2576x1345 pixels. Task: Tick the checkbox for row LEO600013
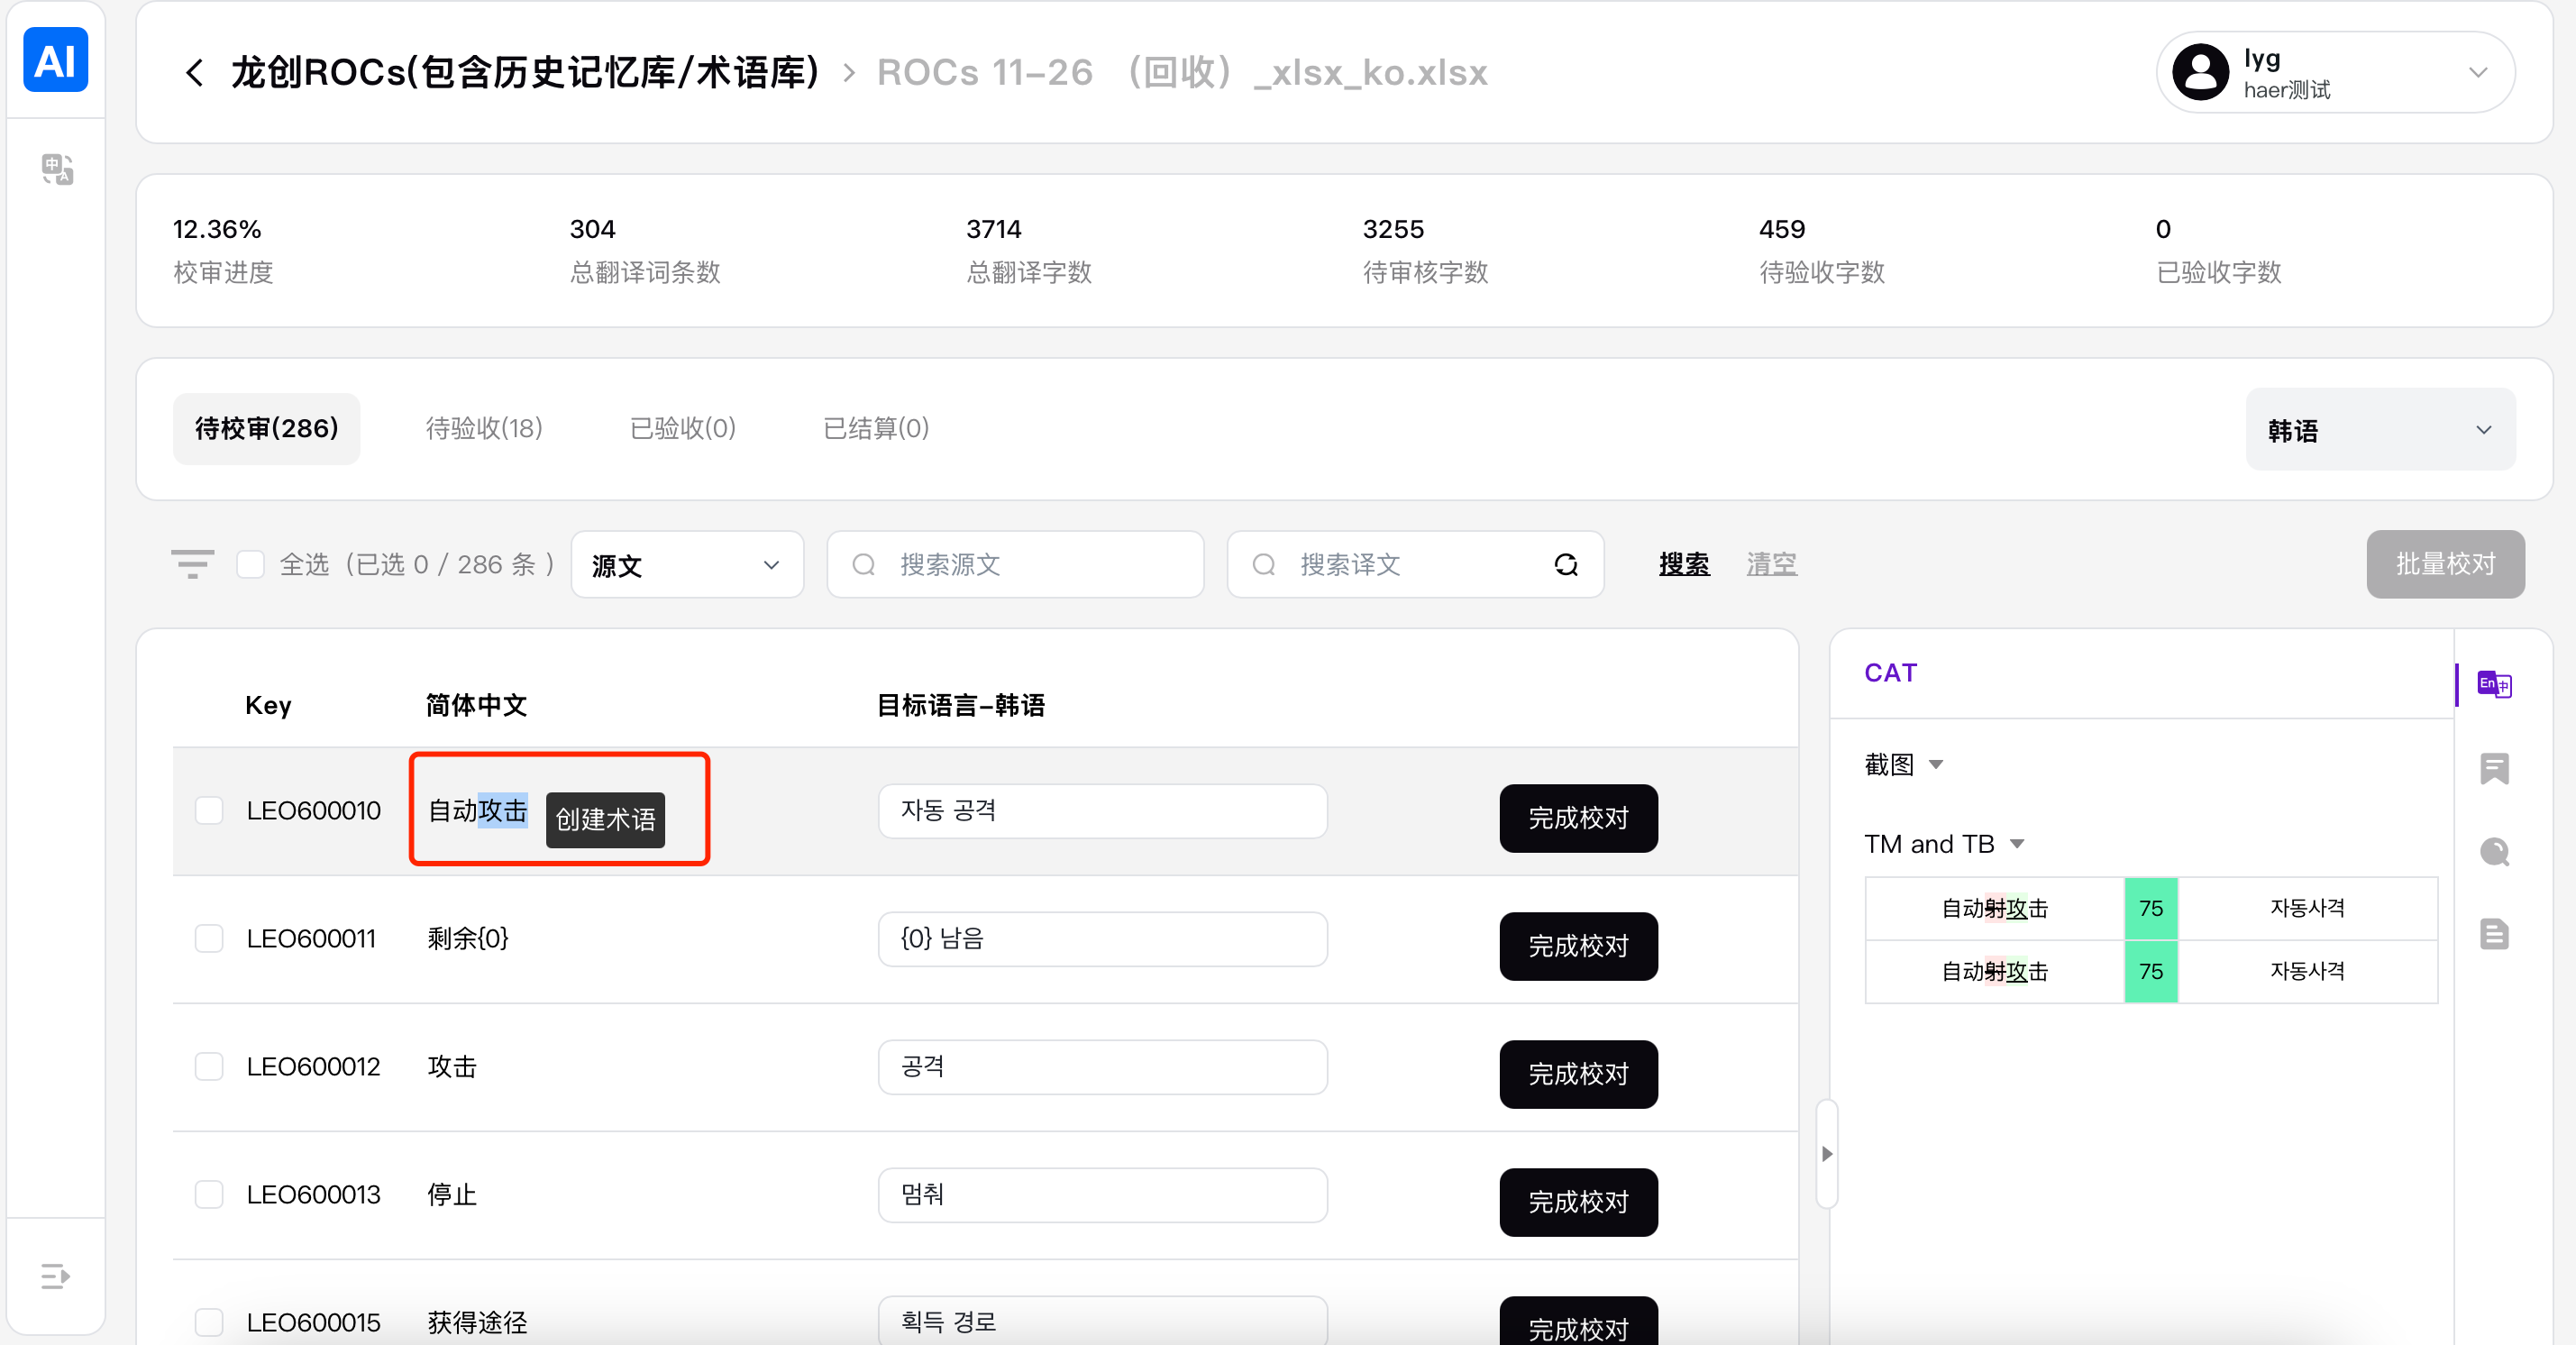coord(209,1195)
